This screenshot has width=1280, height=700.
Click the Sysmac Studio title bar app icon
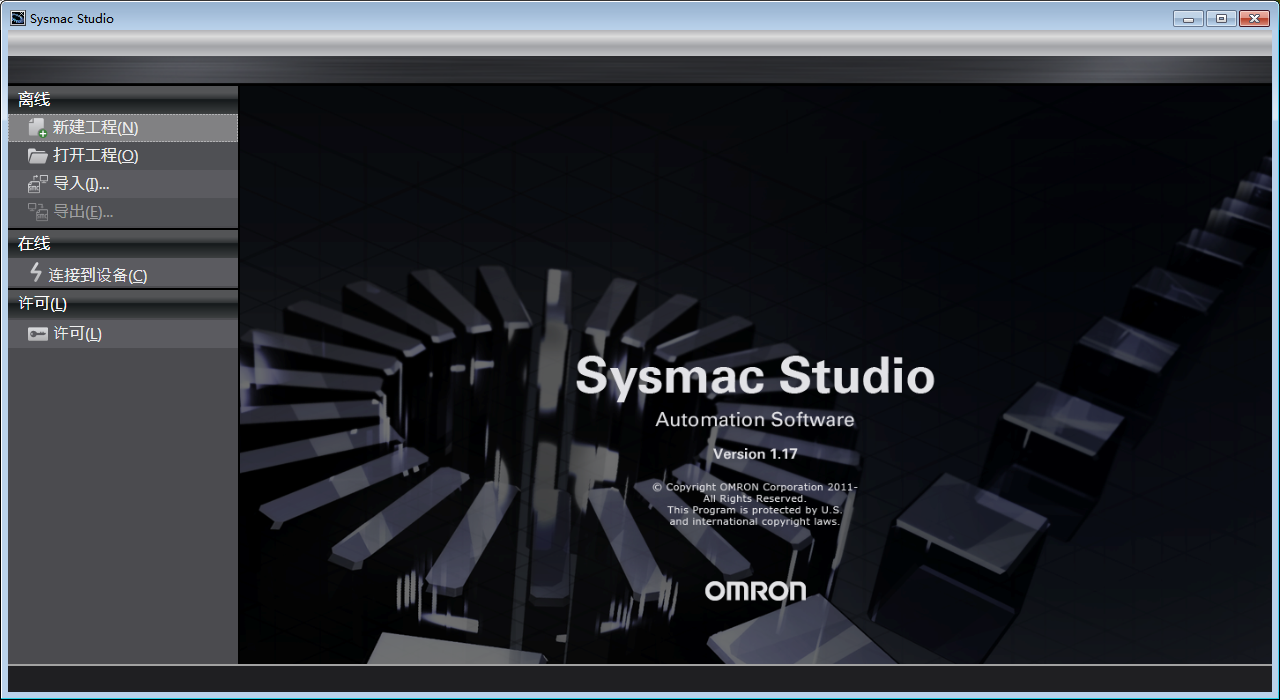pyautogui.click(x=18, y=18)
